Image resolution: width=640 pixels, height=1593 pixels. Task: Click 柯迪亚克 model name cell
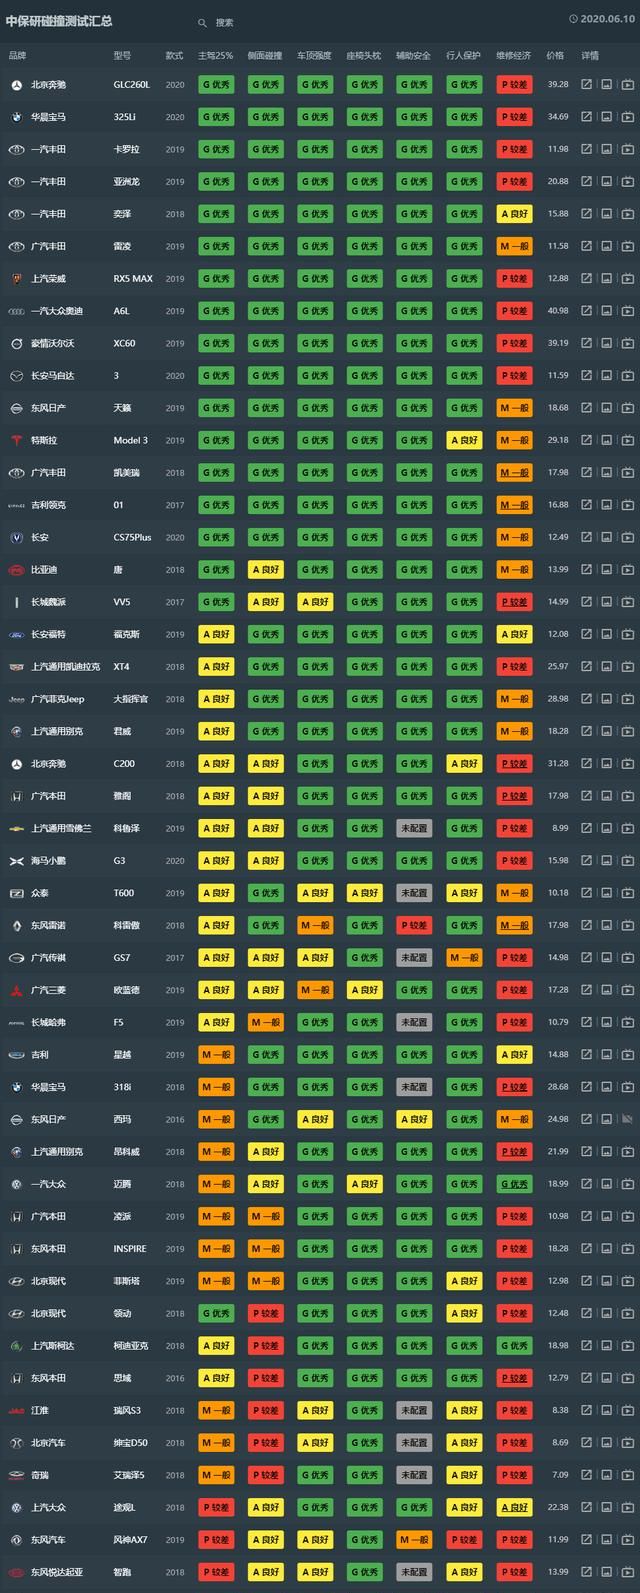click(131, 1346)
